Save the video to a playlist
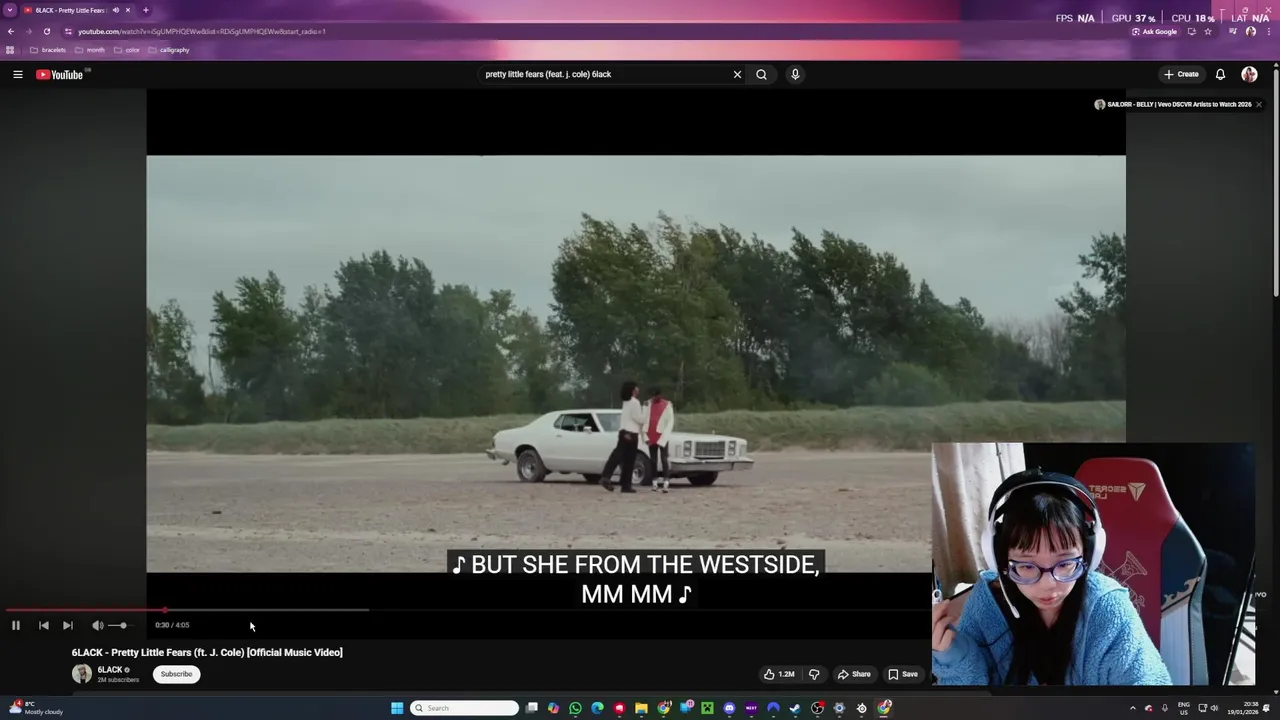This screenshot has width=1280, height=720. (903, 674)
